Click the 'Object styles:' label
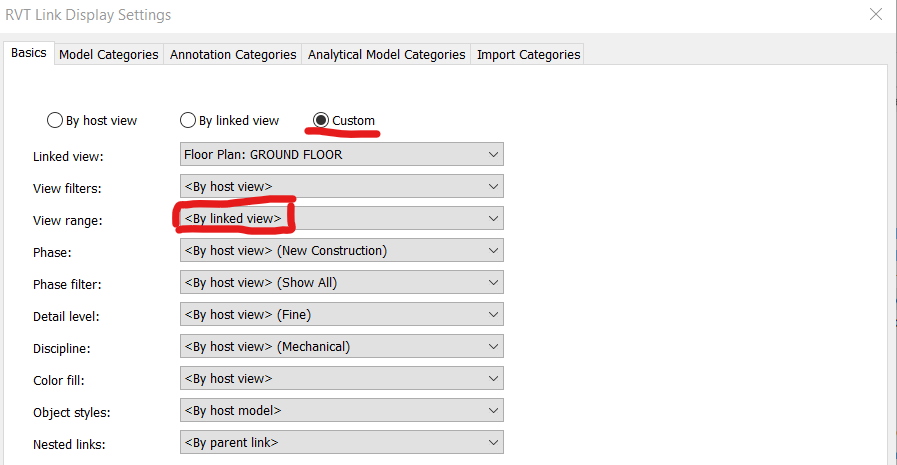The height and width of the screenshot is (465, 897). 72,413
